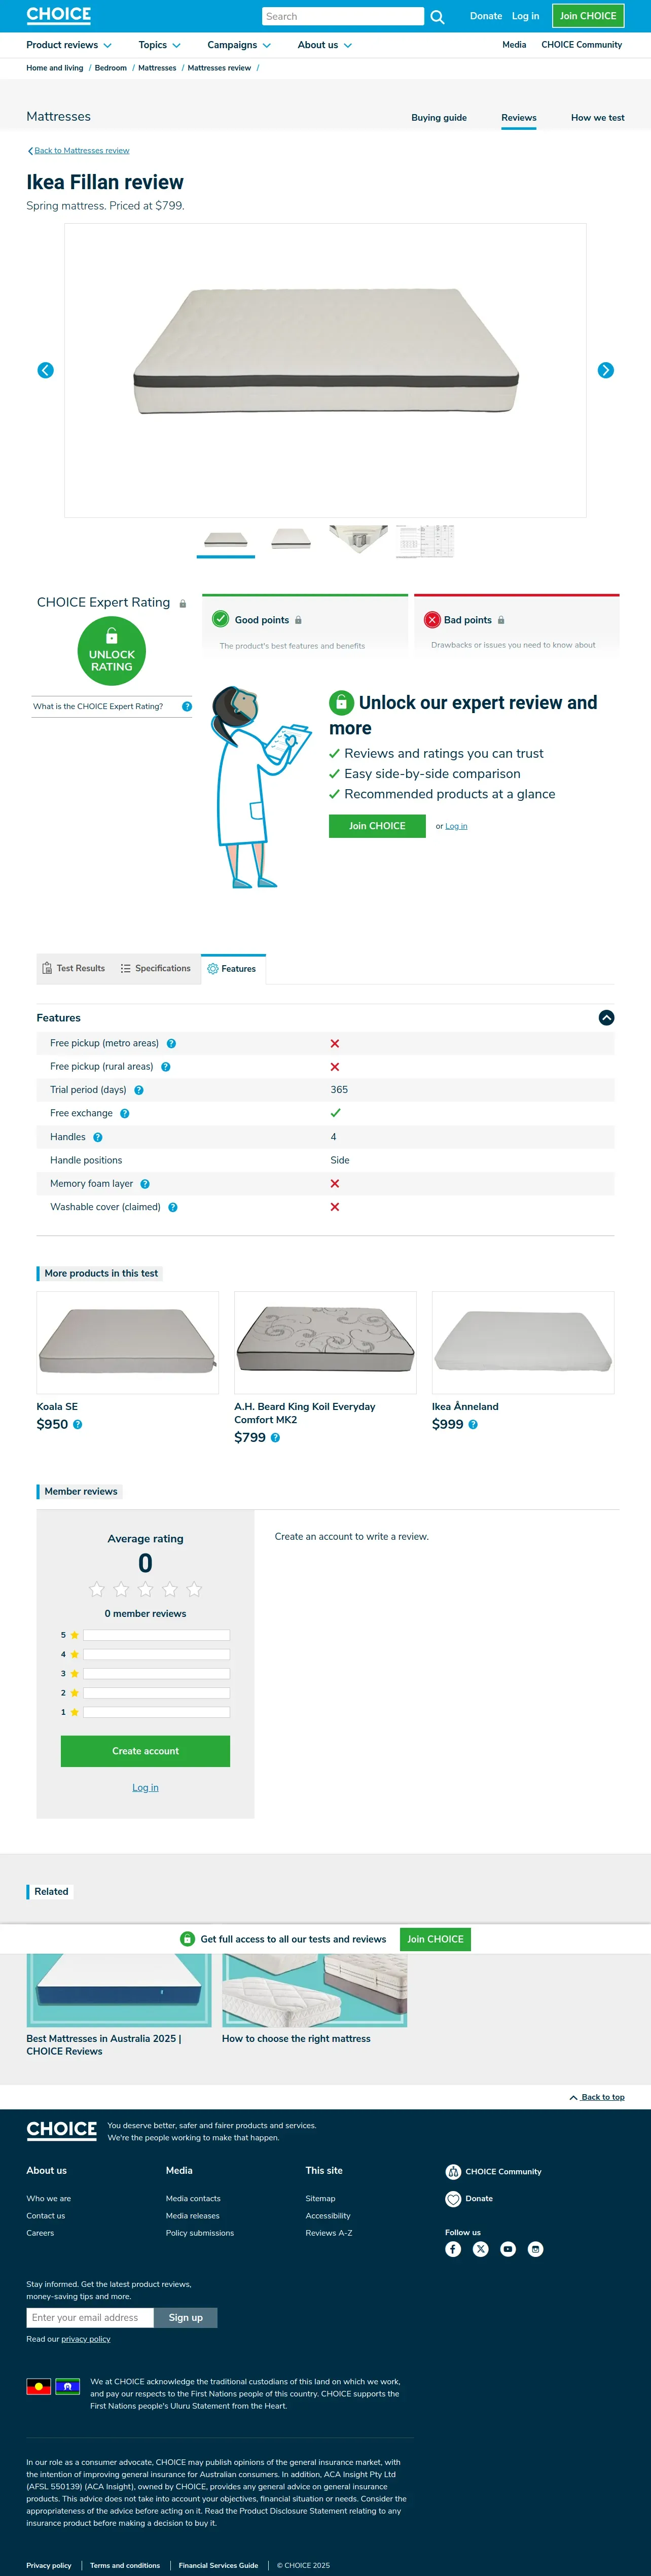The height and width of the screenshot is (2576, 651).
Task: Click help icon for Memory foam layer
Action: click(x=145, y=1184)
